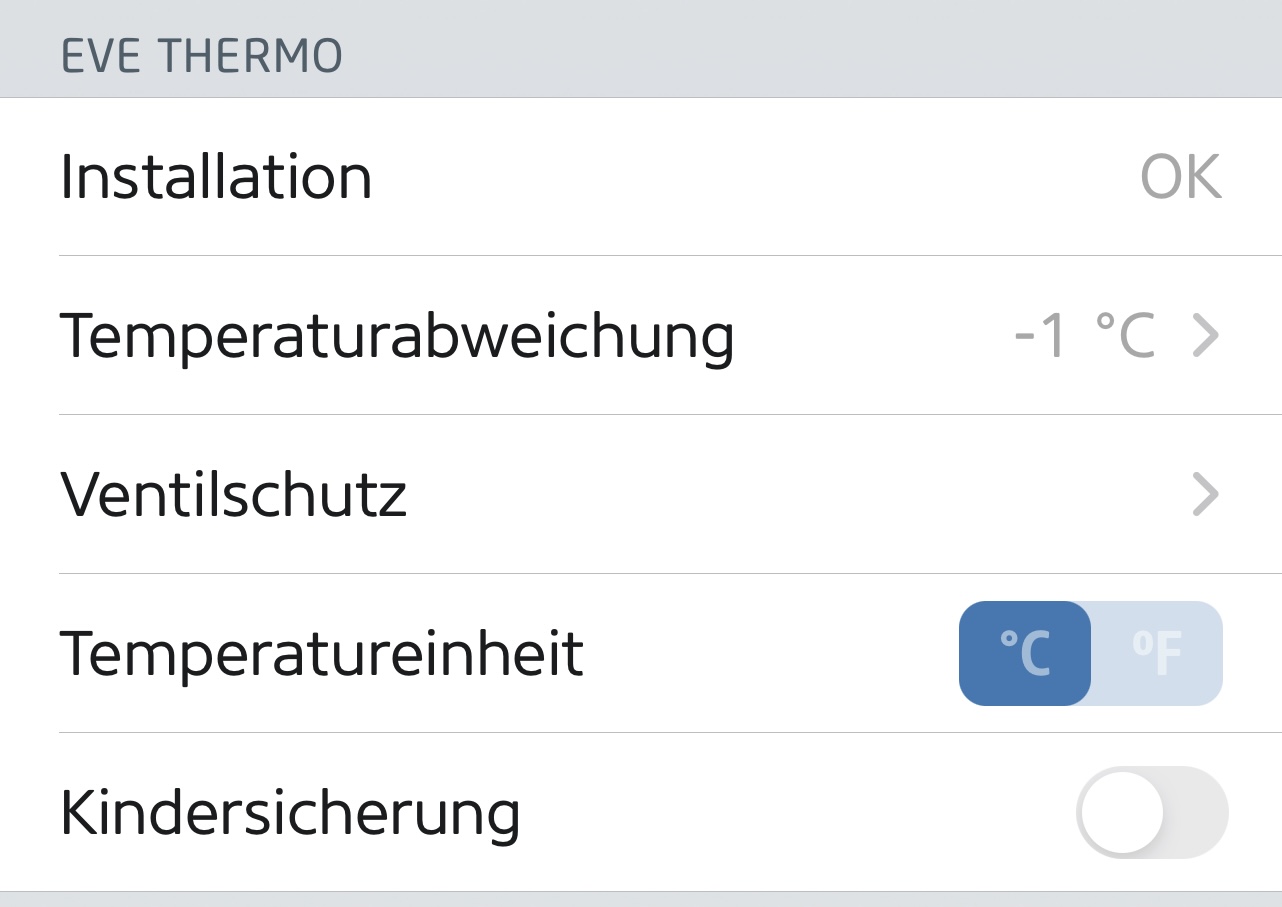Click the grey track of Kindersicherung toggle
Viewport: 1282px width, 907px height.
[1198, 812]
